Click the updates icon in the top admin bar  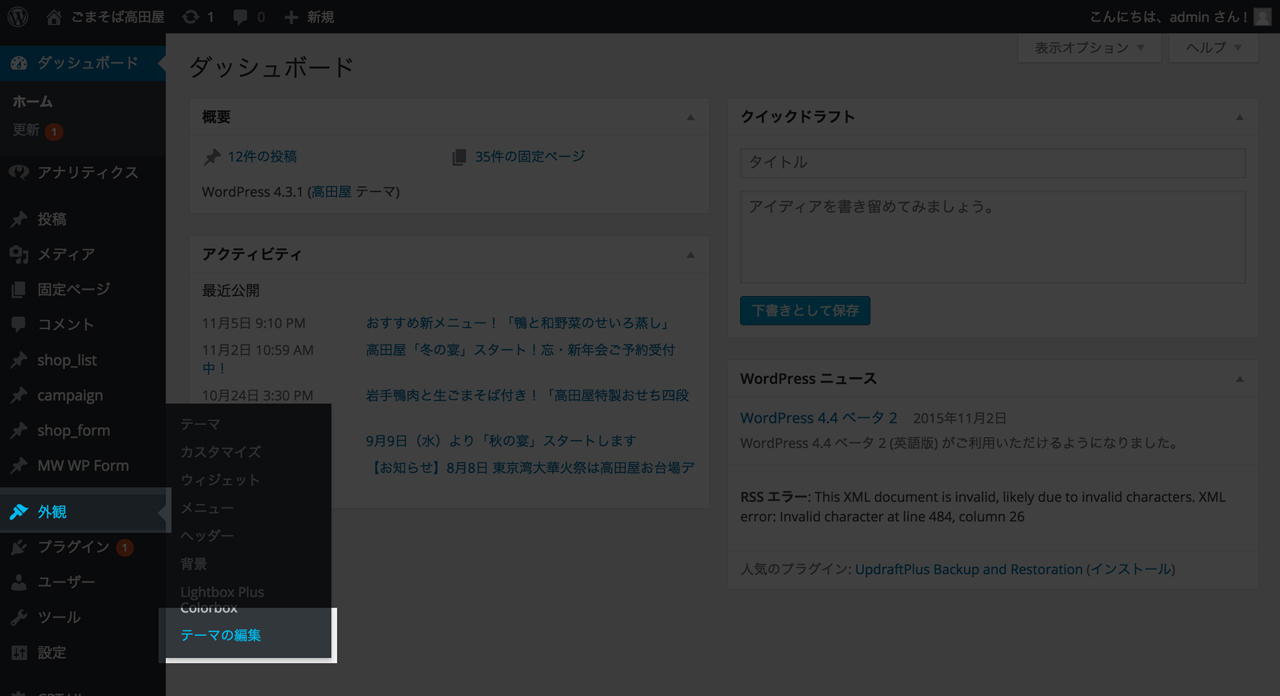pyautogui.click(x=189, y=17)
